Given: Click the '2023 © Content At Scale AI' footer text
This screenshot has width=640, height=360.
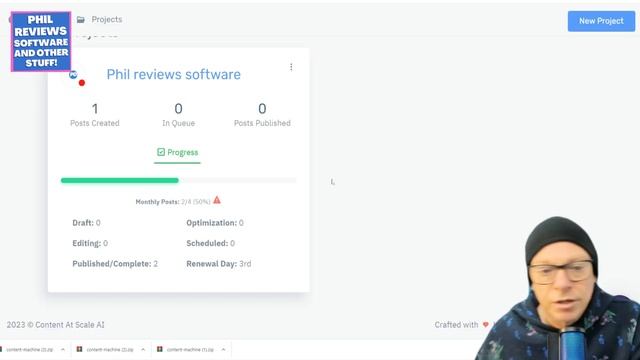Looking at the screenshot, I should pyautogui.click(x=56, y=325).
